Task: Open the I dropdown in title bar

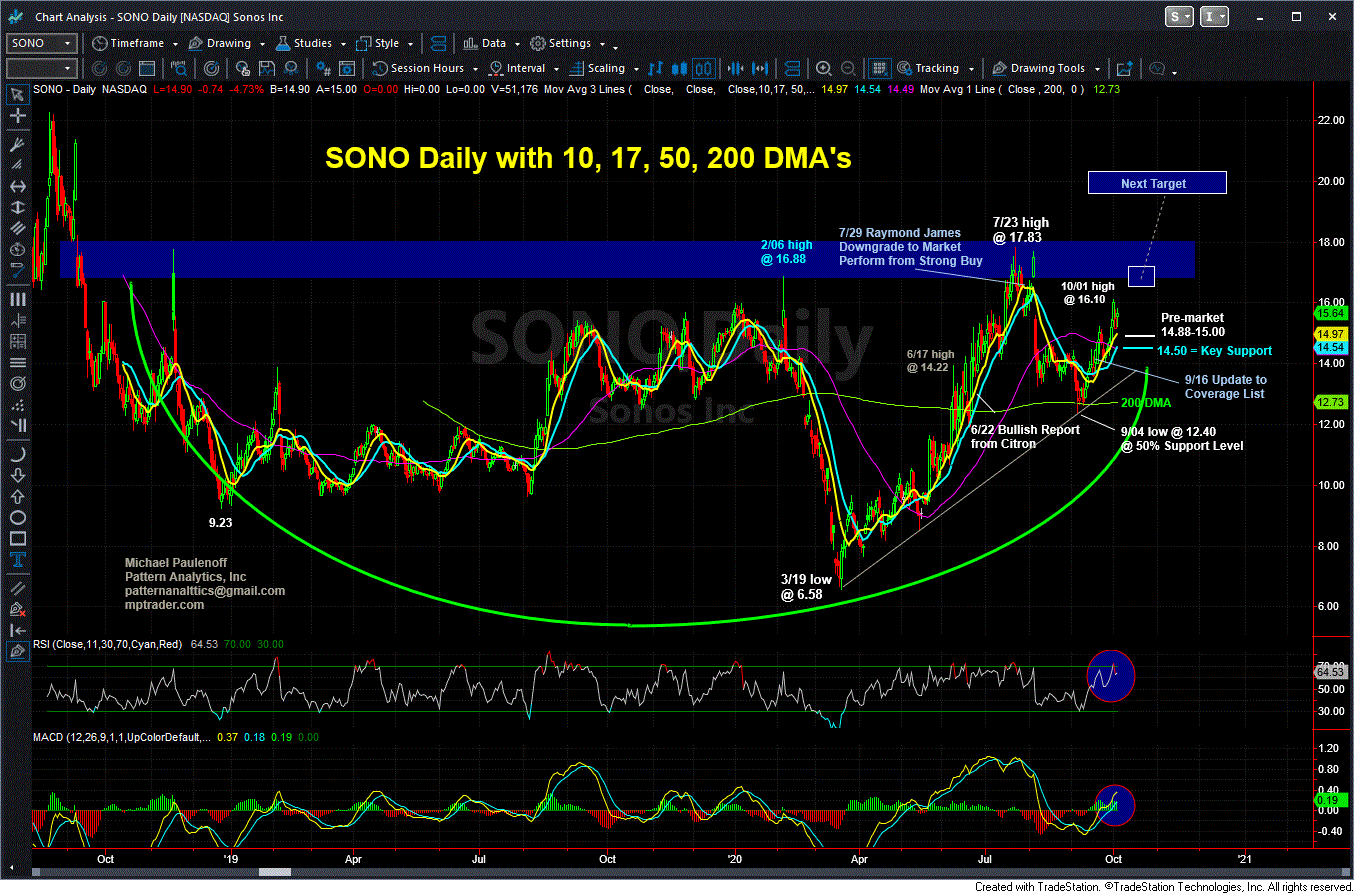Action: (x=1212, y=17)
